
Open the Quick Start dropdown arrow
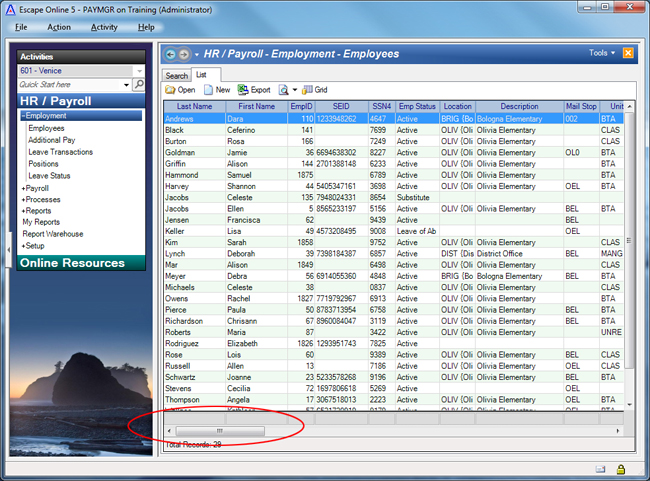click(x=126, y=85)
